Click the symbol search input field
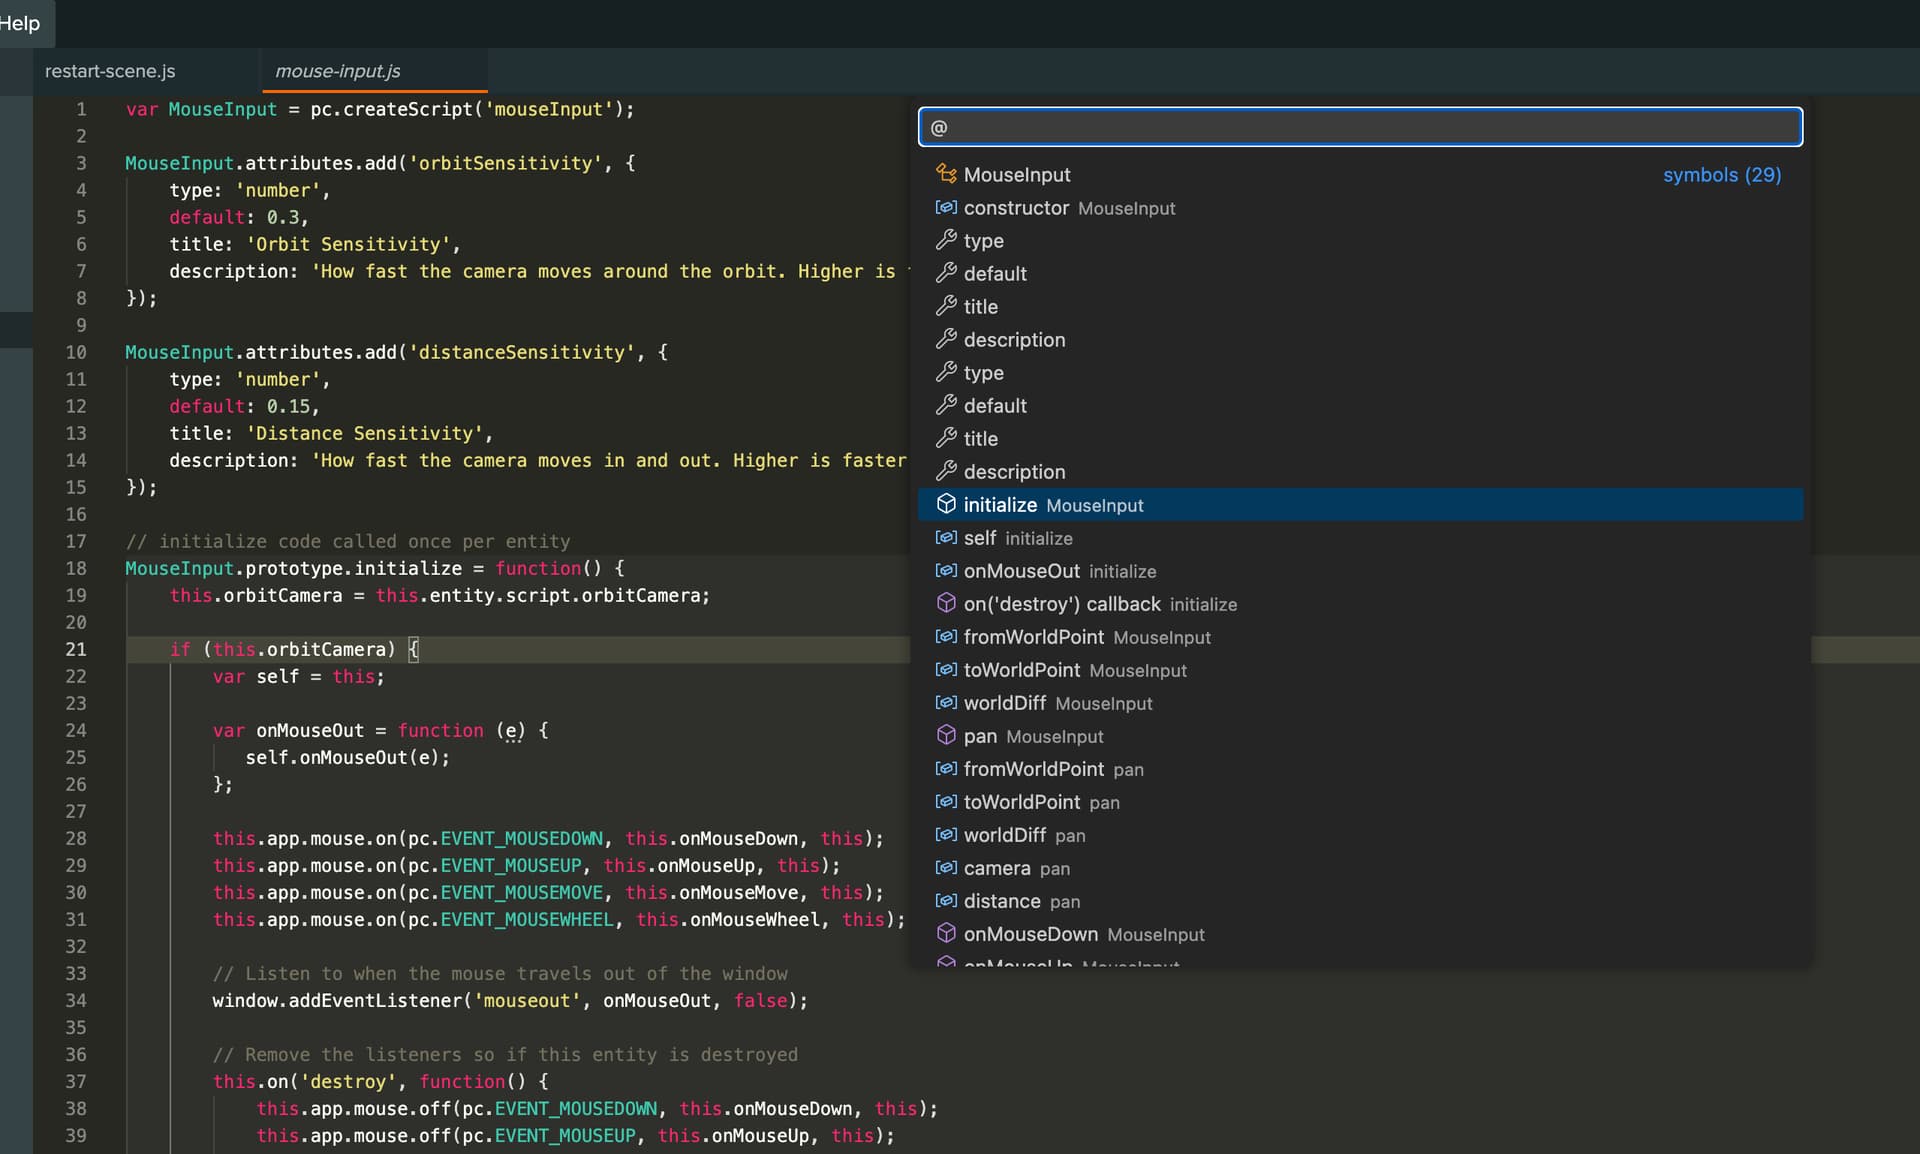1920x1154 pixels. point(1360,127)
